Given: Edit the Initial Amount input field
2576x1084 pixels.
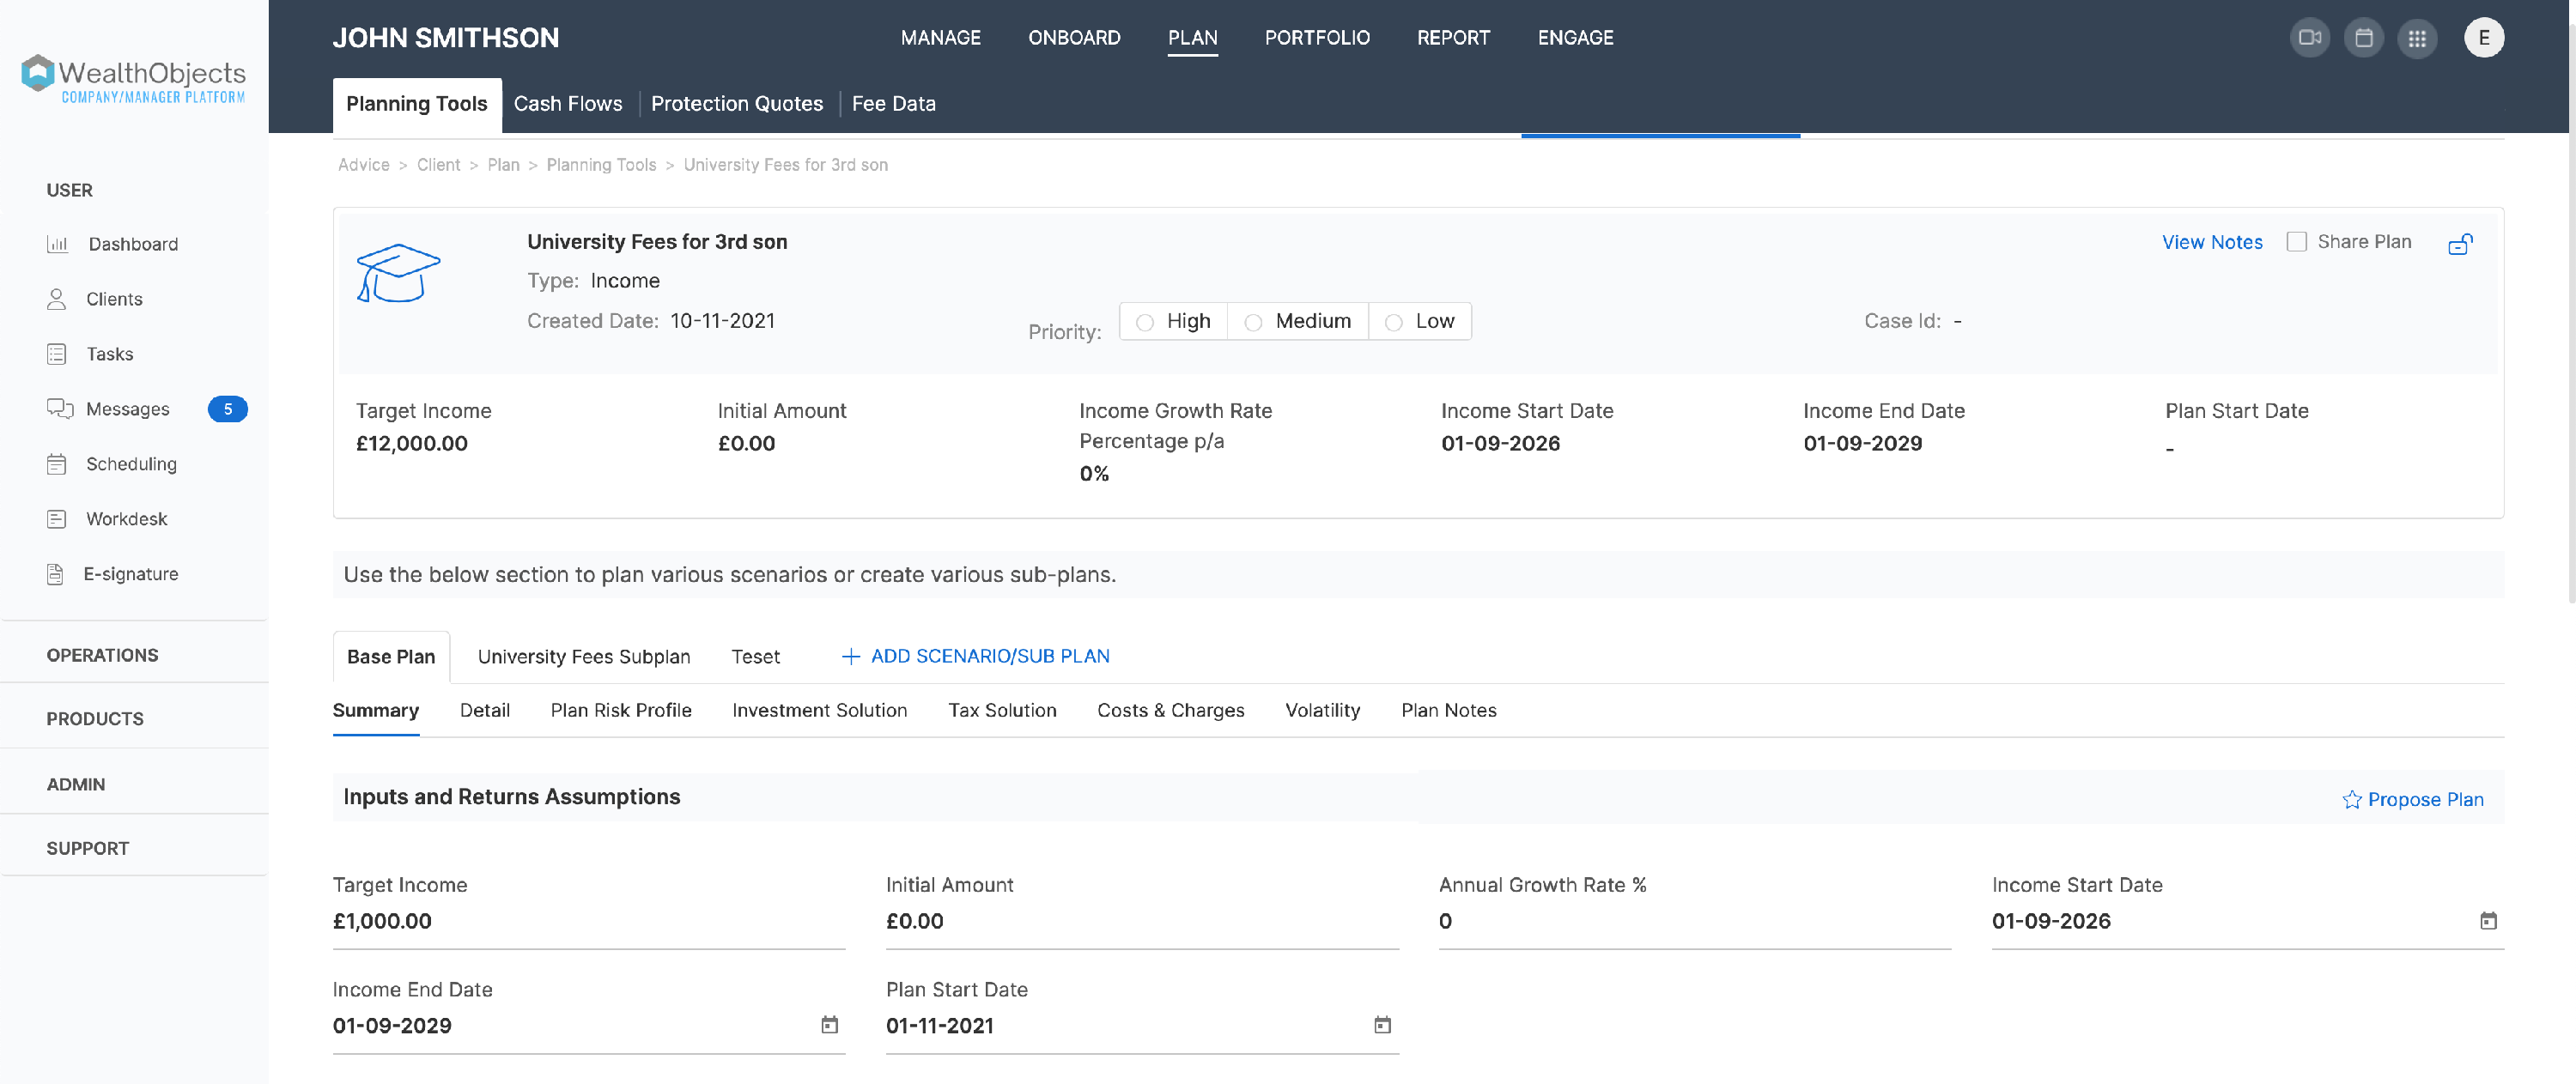Looking at the screenshot, I should pos(1141,922).
